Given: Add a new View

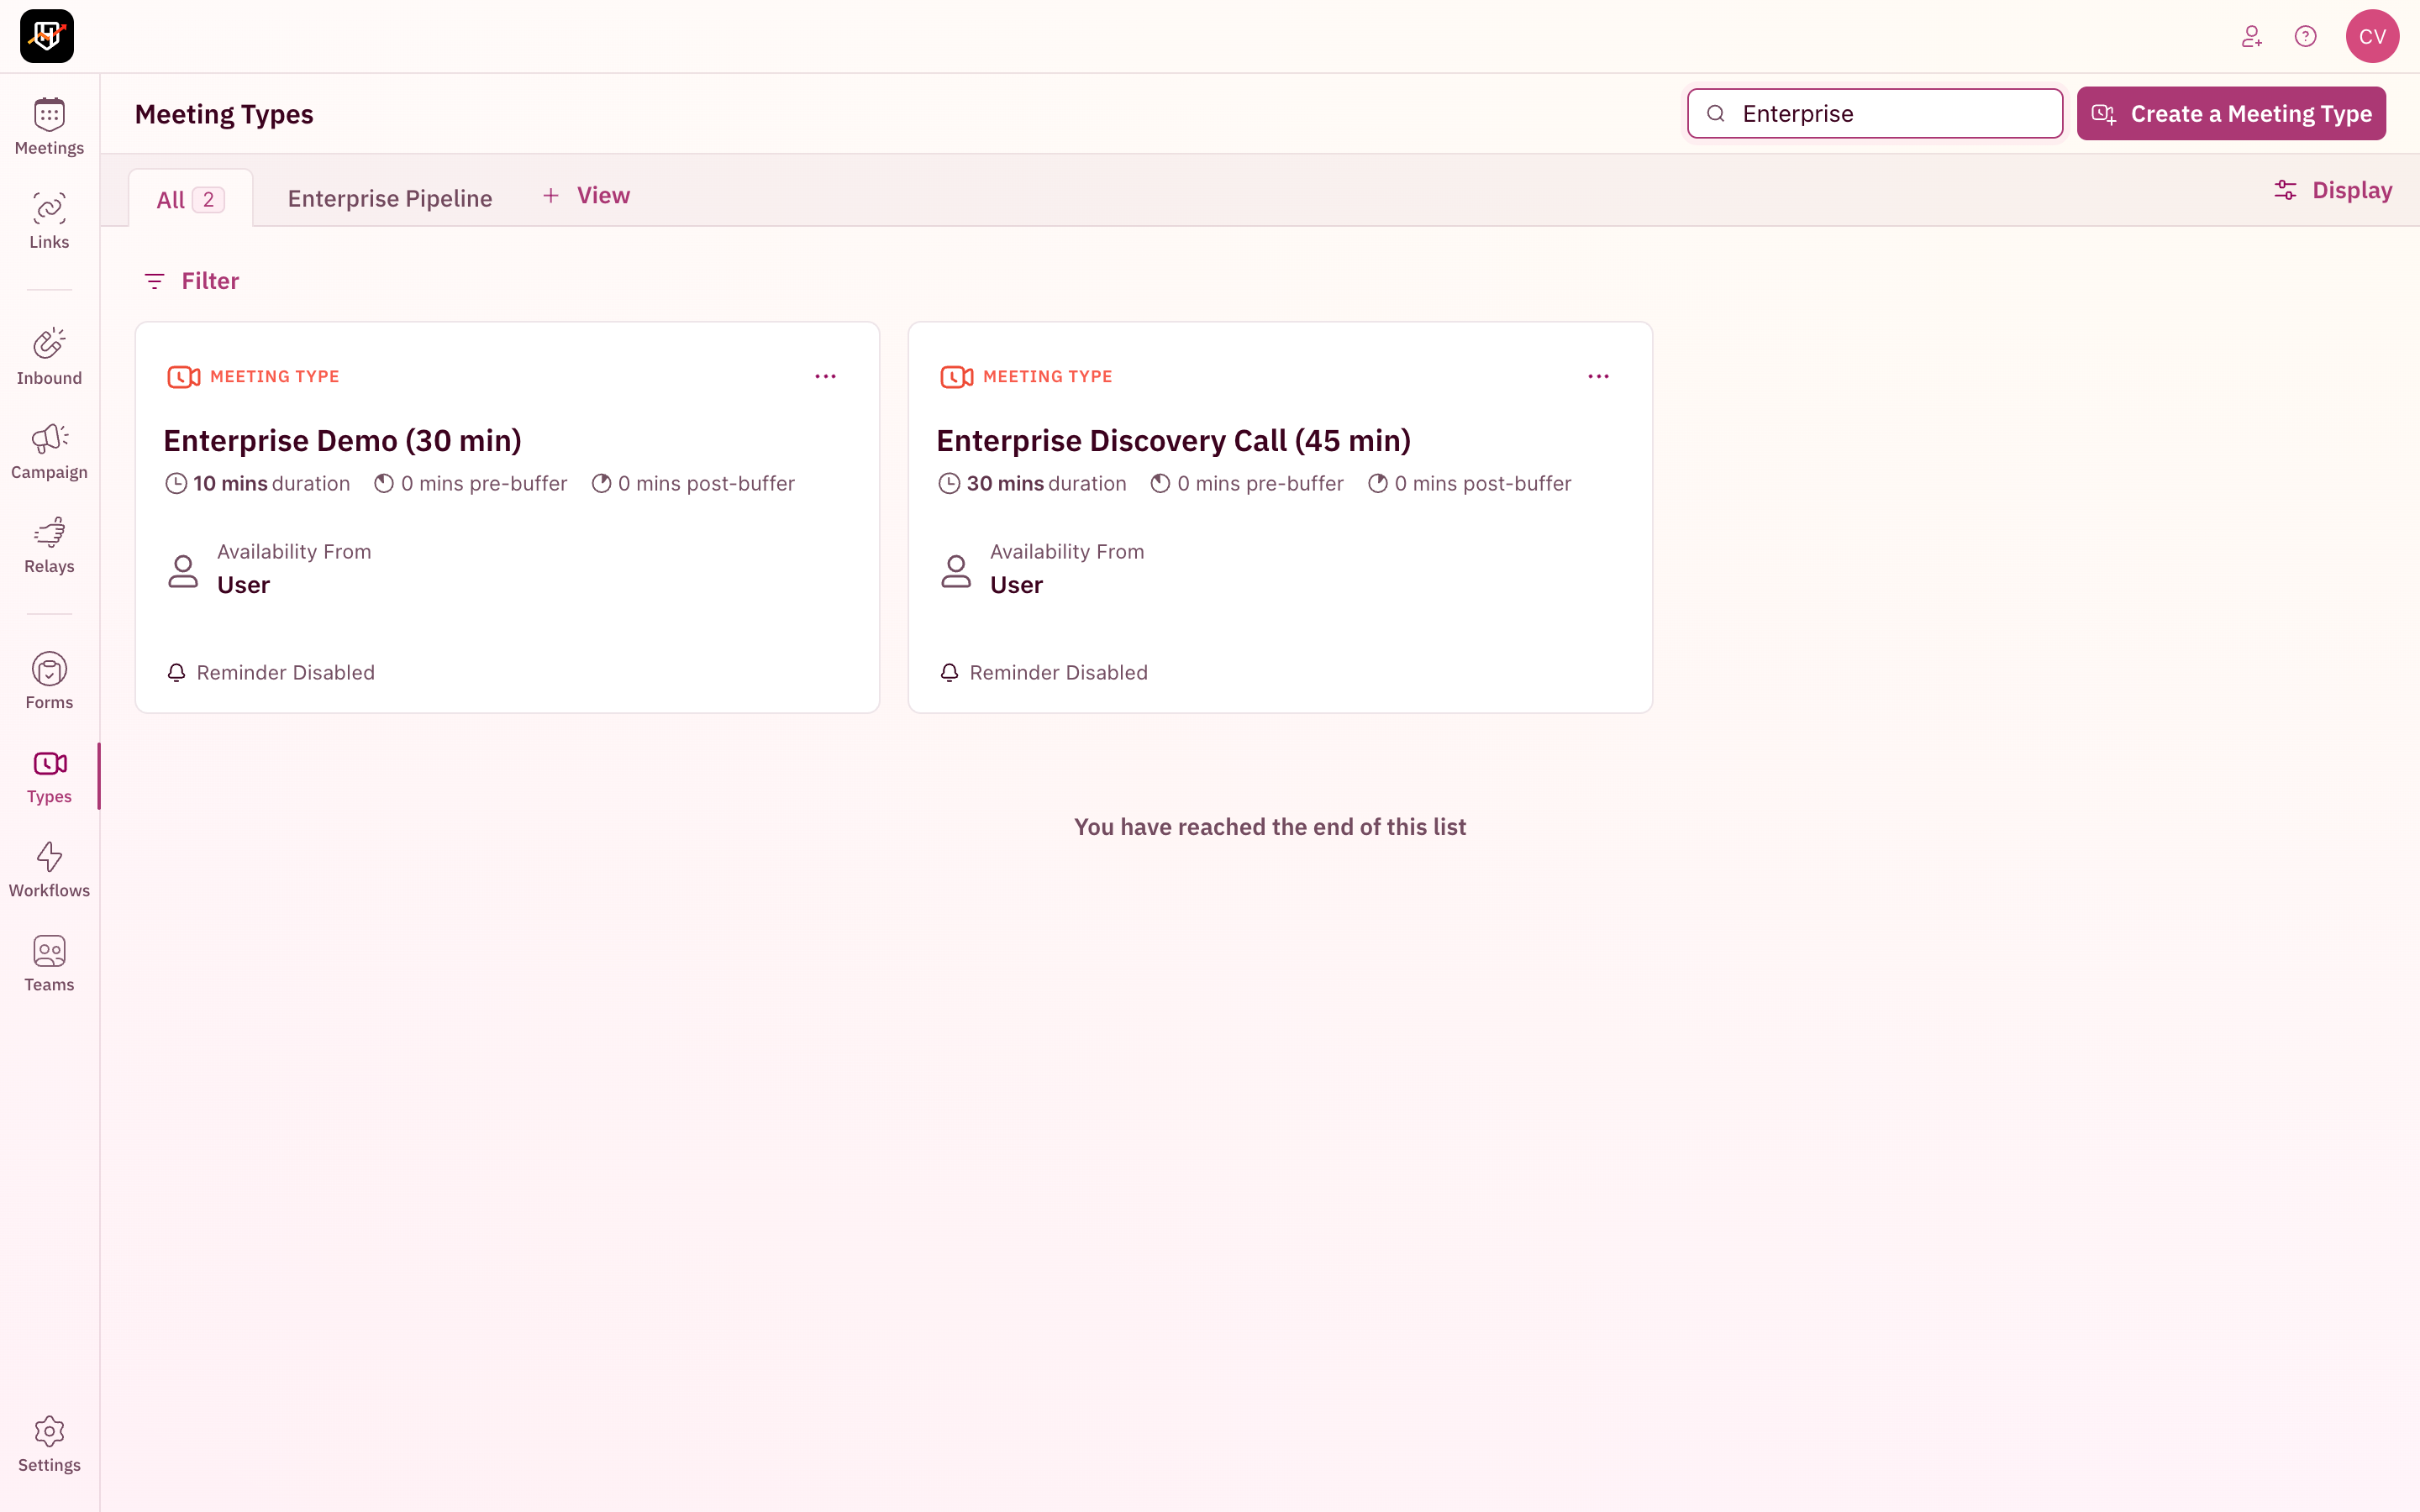Looking at the screenshot, I should [586, 196].
